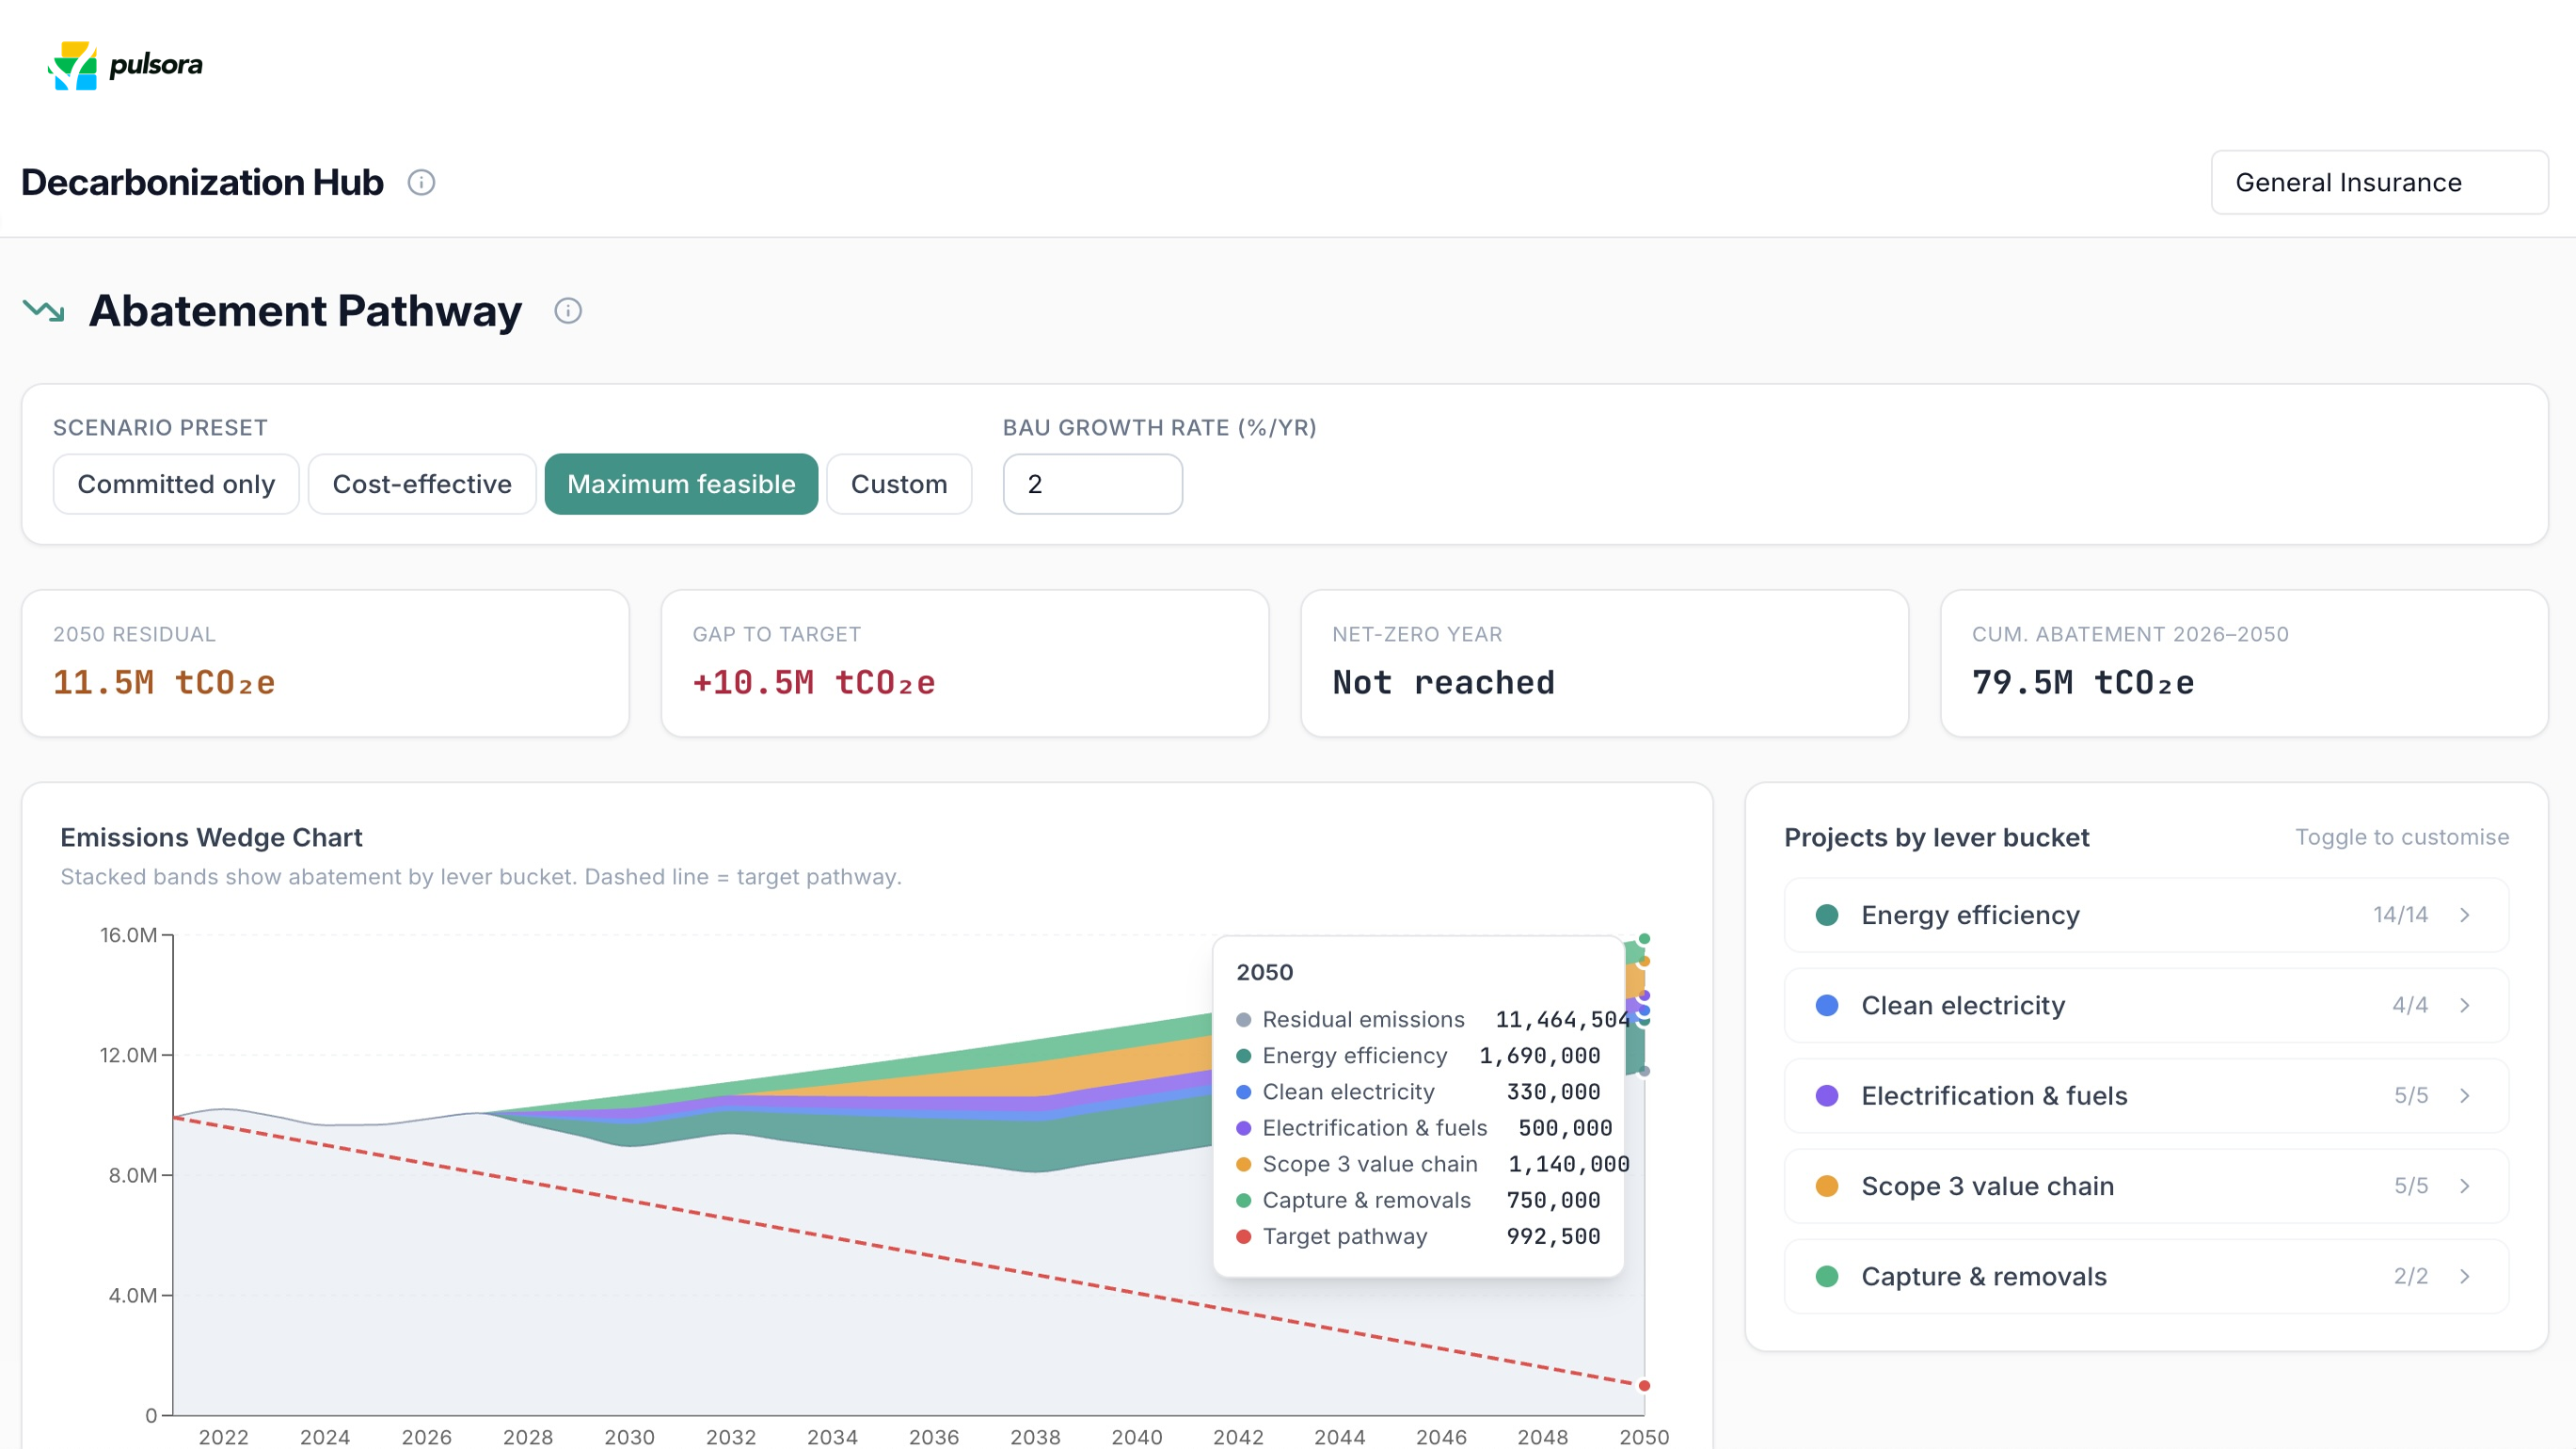The image size is (2576, 1449).
Task: Click the BAU growth rate input field
Action: 1092,484
